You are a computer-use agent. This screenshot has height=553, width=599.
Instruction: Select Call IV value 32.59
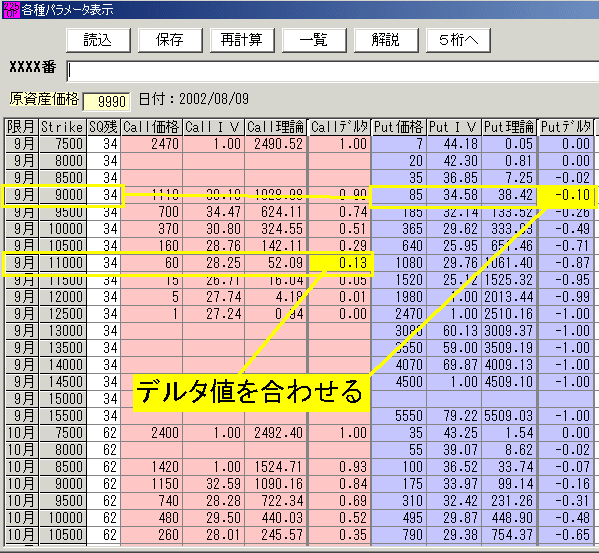pos(213,484)
